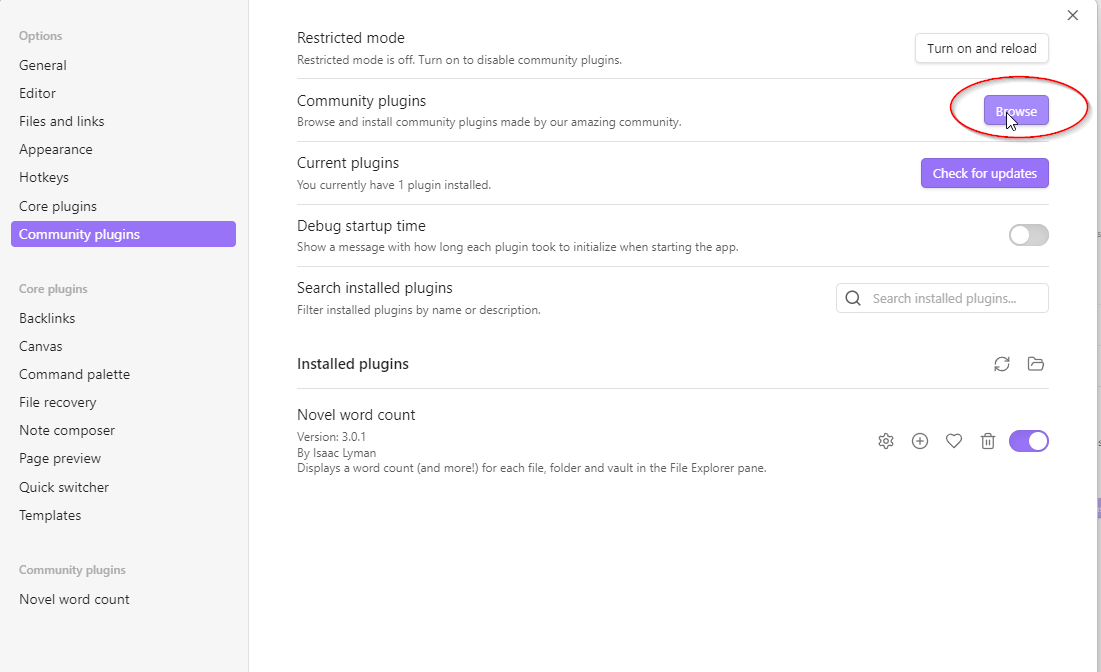Screen dimensions: 1101x672
Task: Open Command palette plugin settings
Action: point(74,374)
